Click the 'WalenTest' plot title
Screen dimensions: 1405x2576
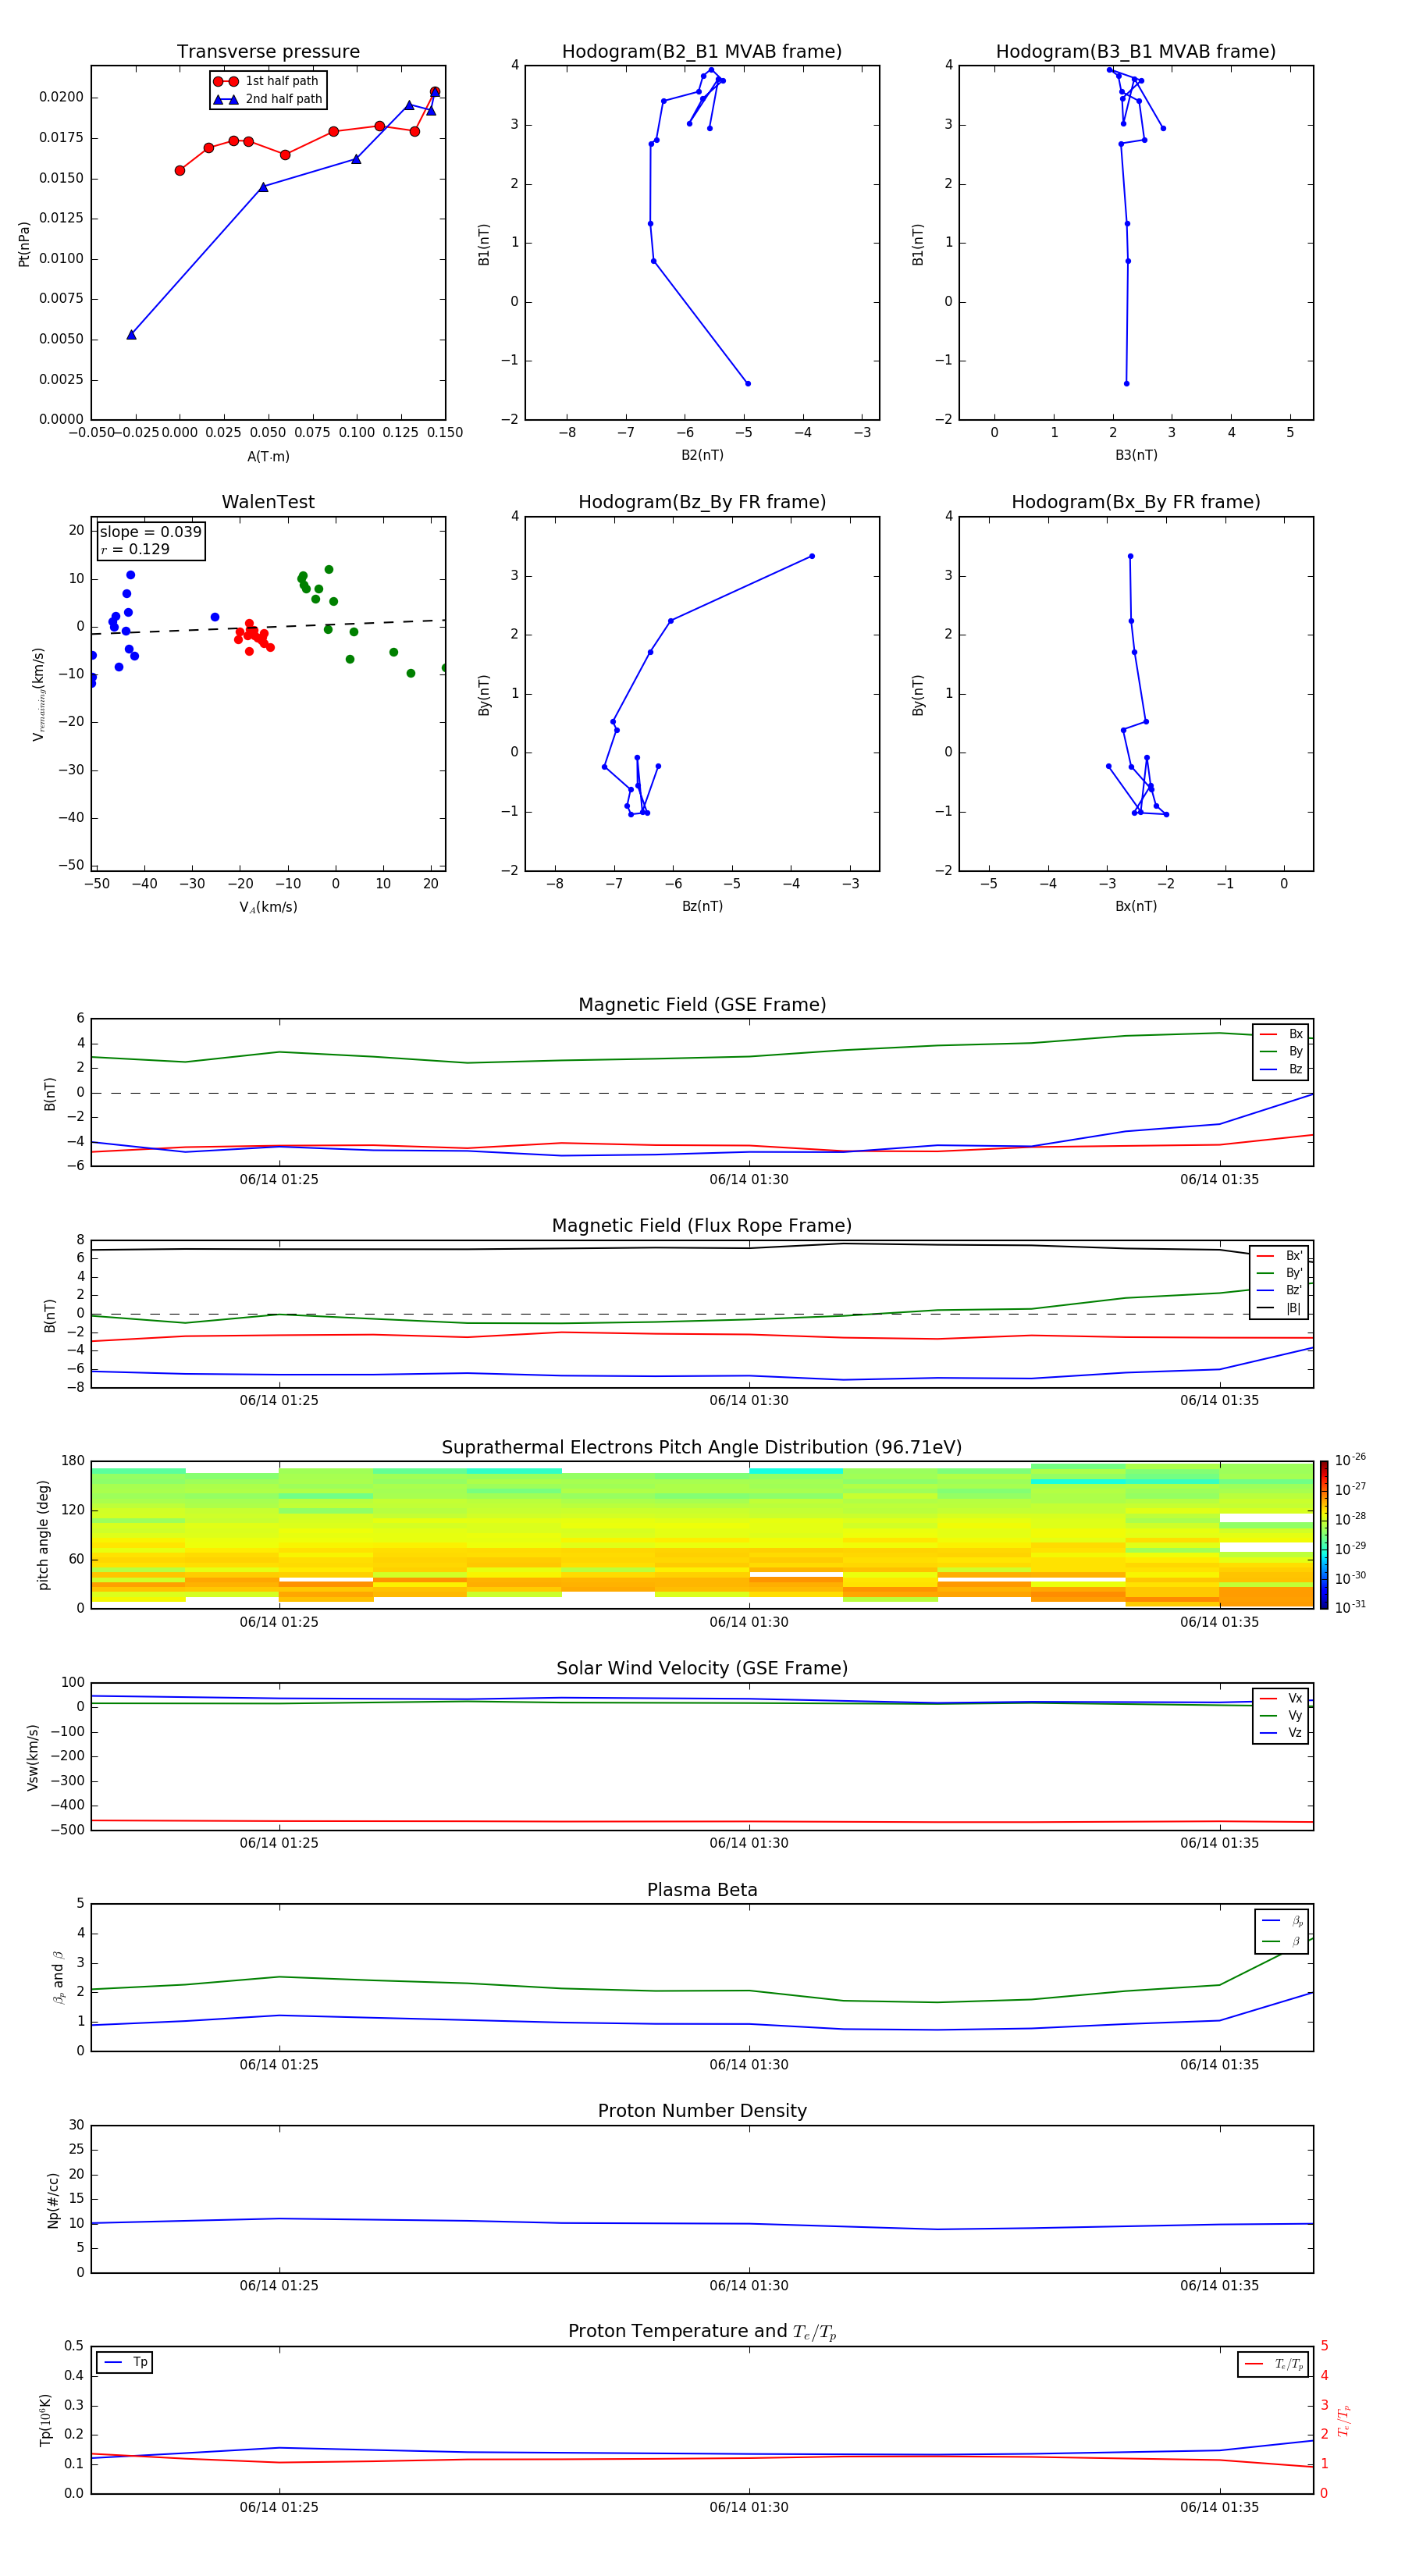(268, 502)
